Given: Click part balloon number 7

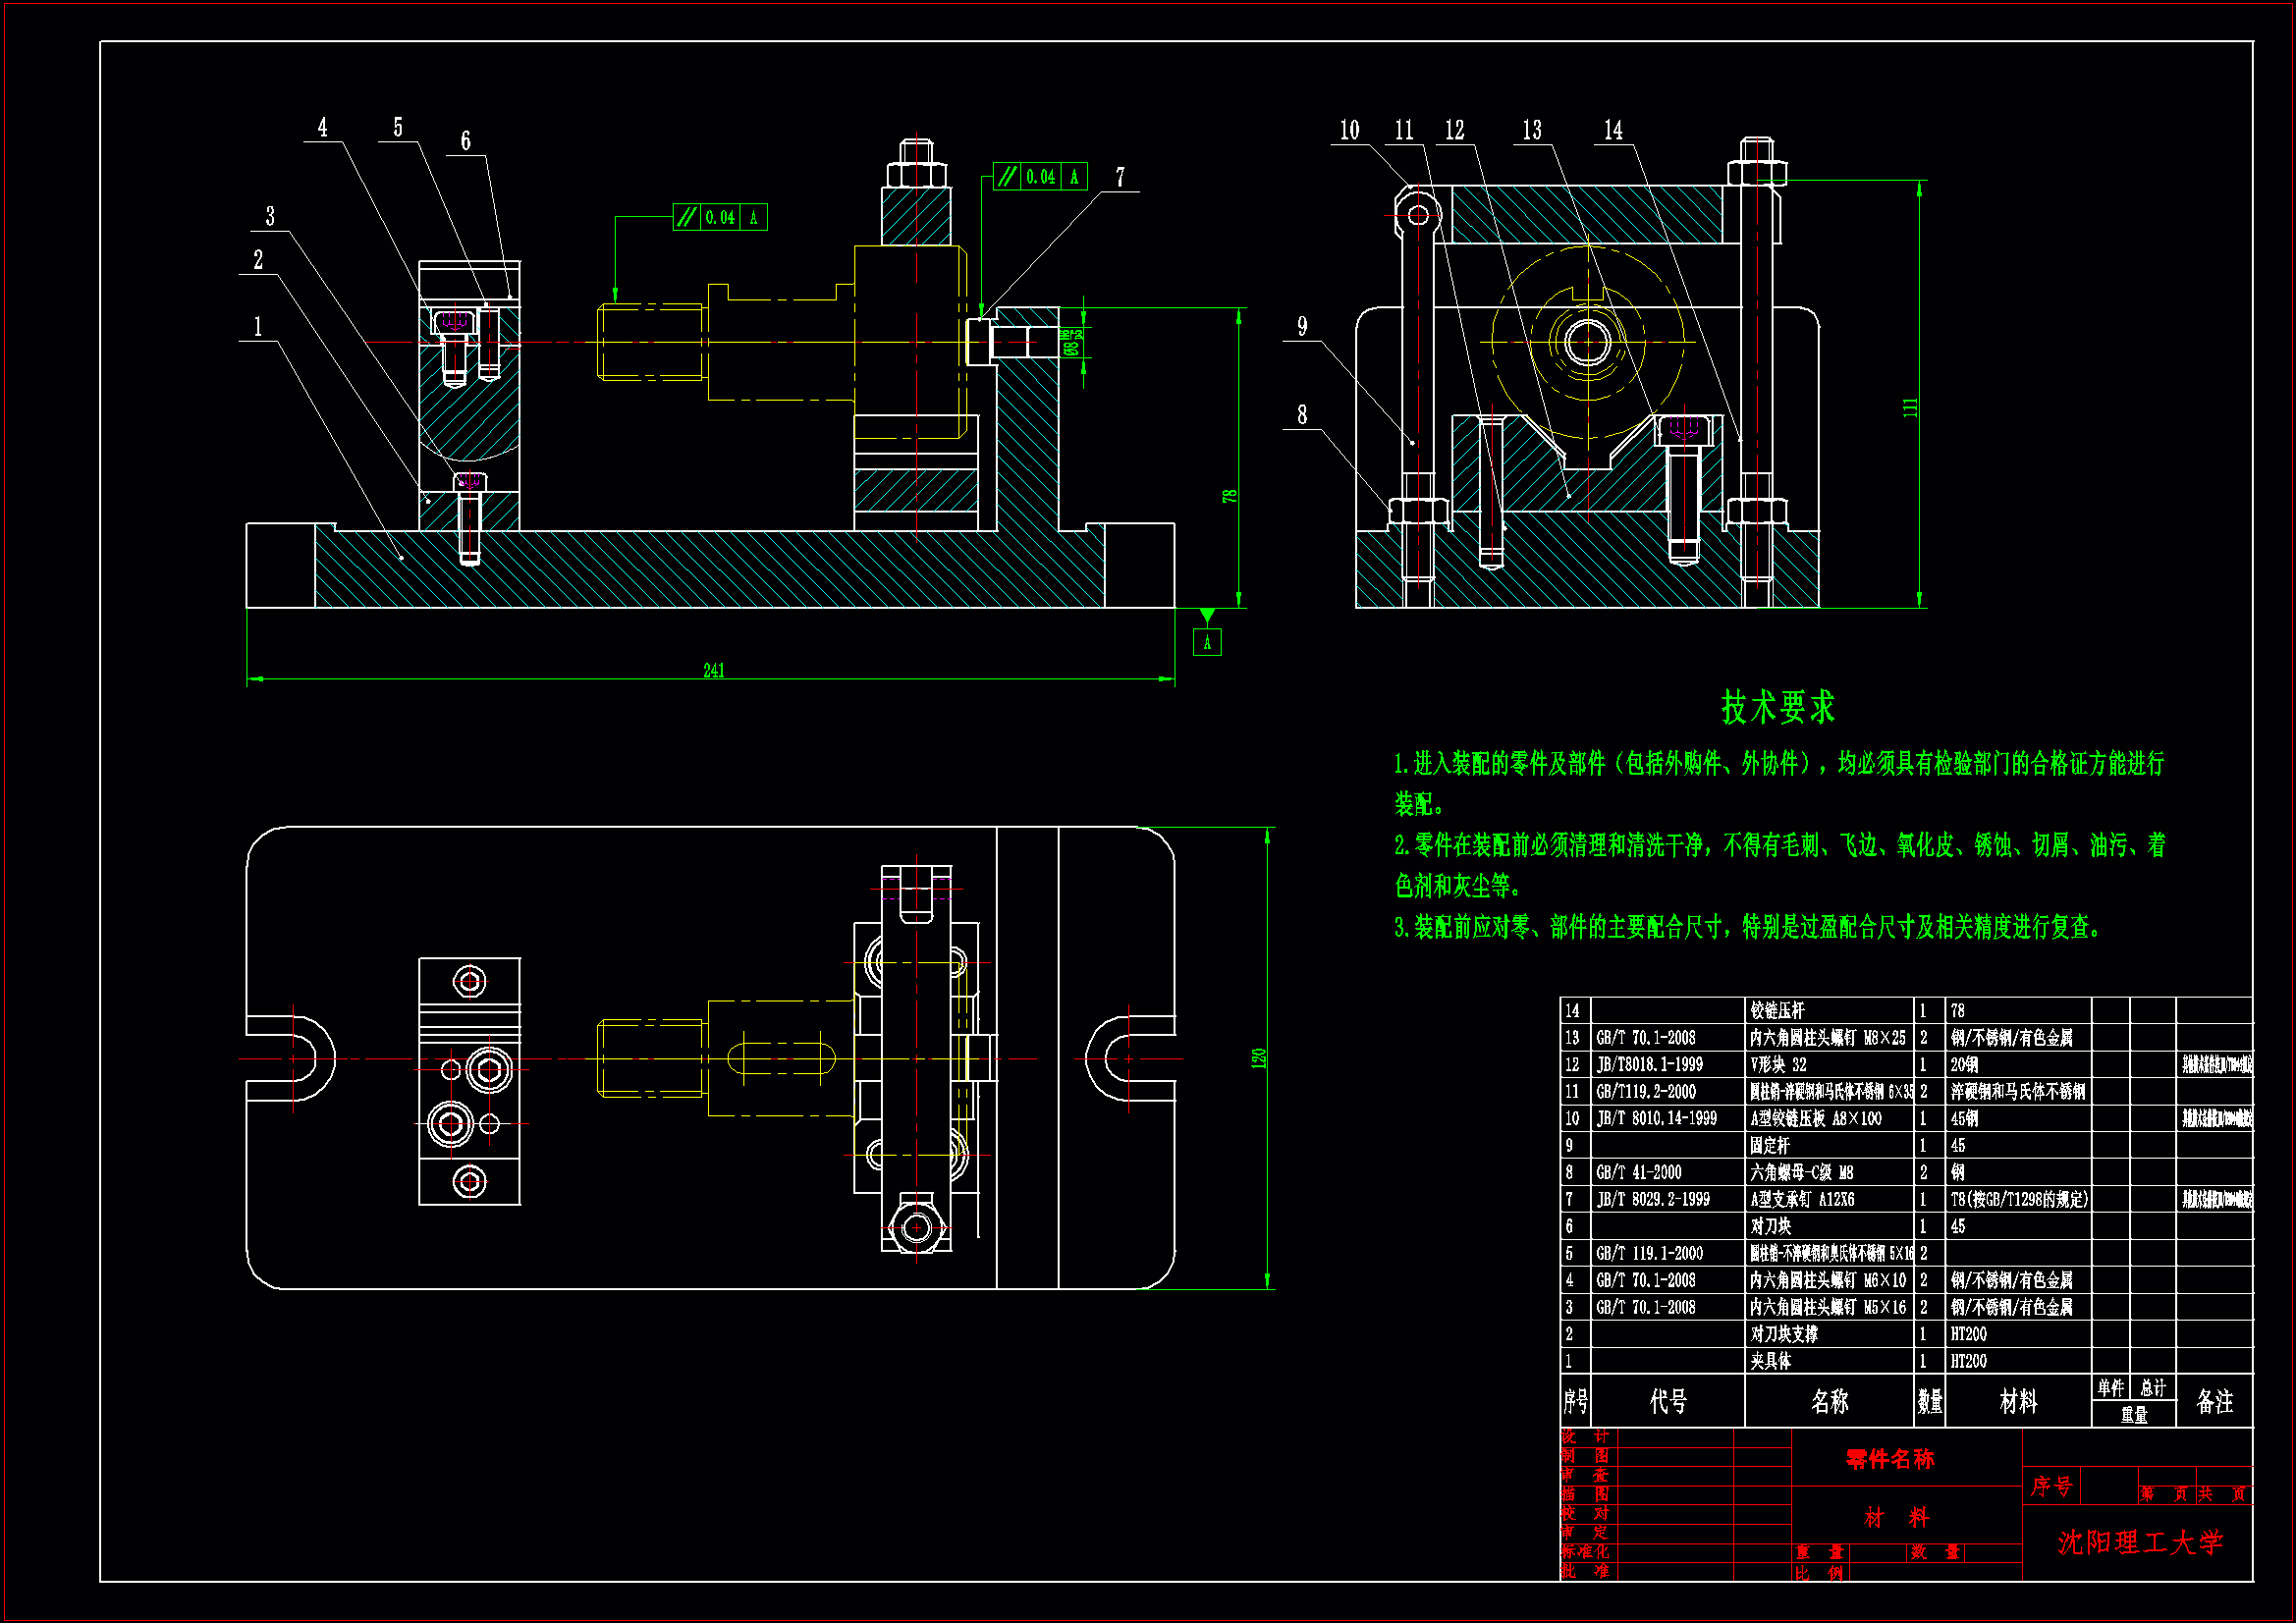Looking at the screenshot, I should coord(1120,178).
